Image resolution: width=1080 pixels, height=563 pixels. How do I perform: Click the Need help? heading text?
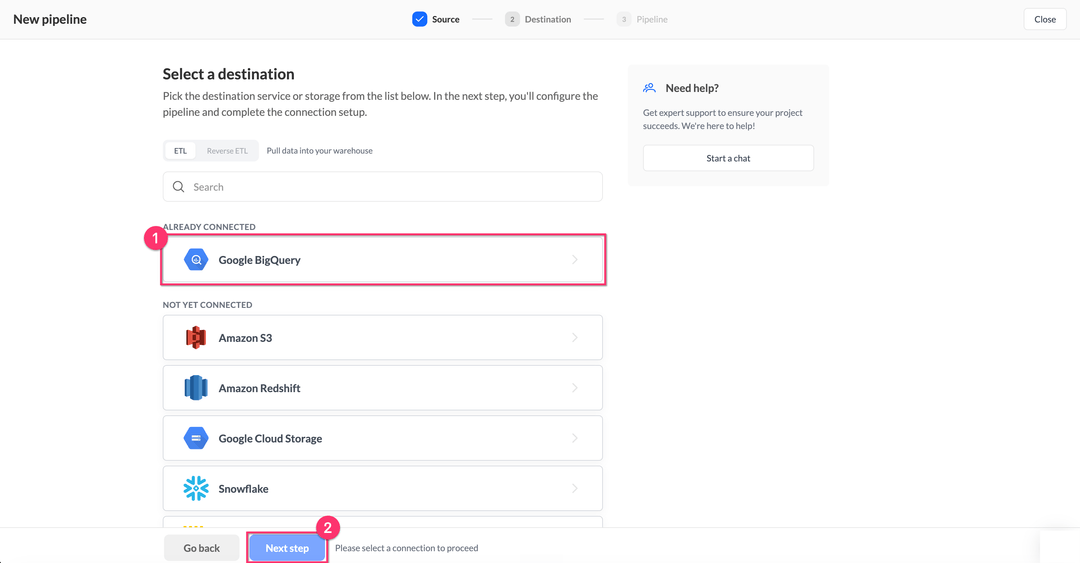692,88
